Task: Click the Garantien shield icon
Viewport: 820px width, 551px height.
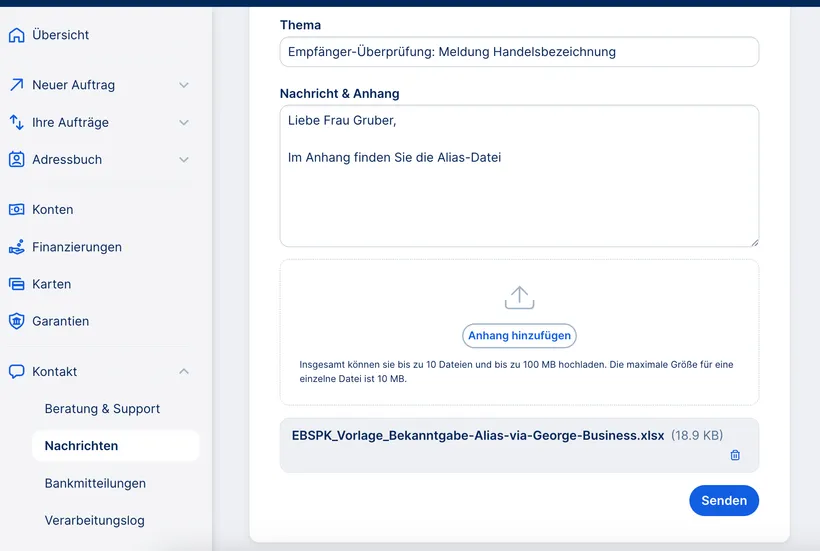Action: (x=16, y=321)
